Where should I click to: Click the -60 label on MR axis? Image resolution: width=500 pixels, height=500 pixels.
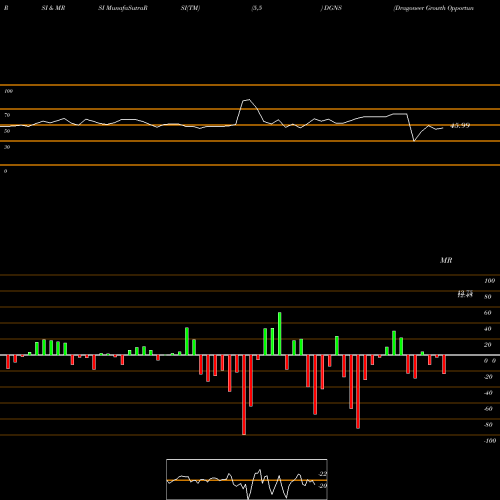(x=488, y=409)
